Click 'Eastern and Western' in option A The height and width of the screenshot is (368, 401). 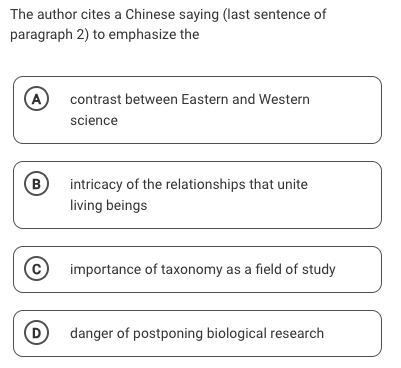(x=245, y=99)
